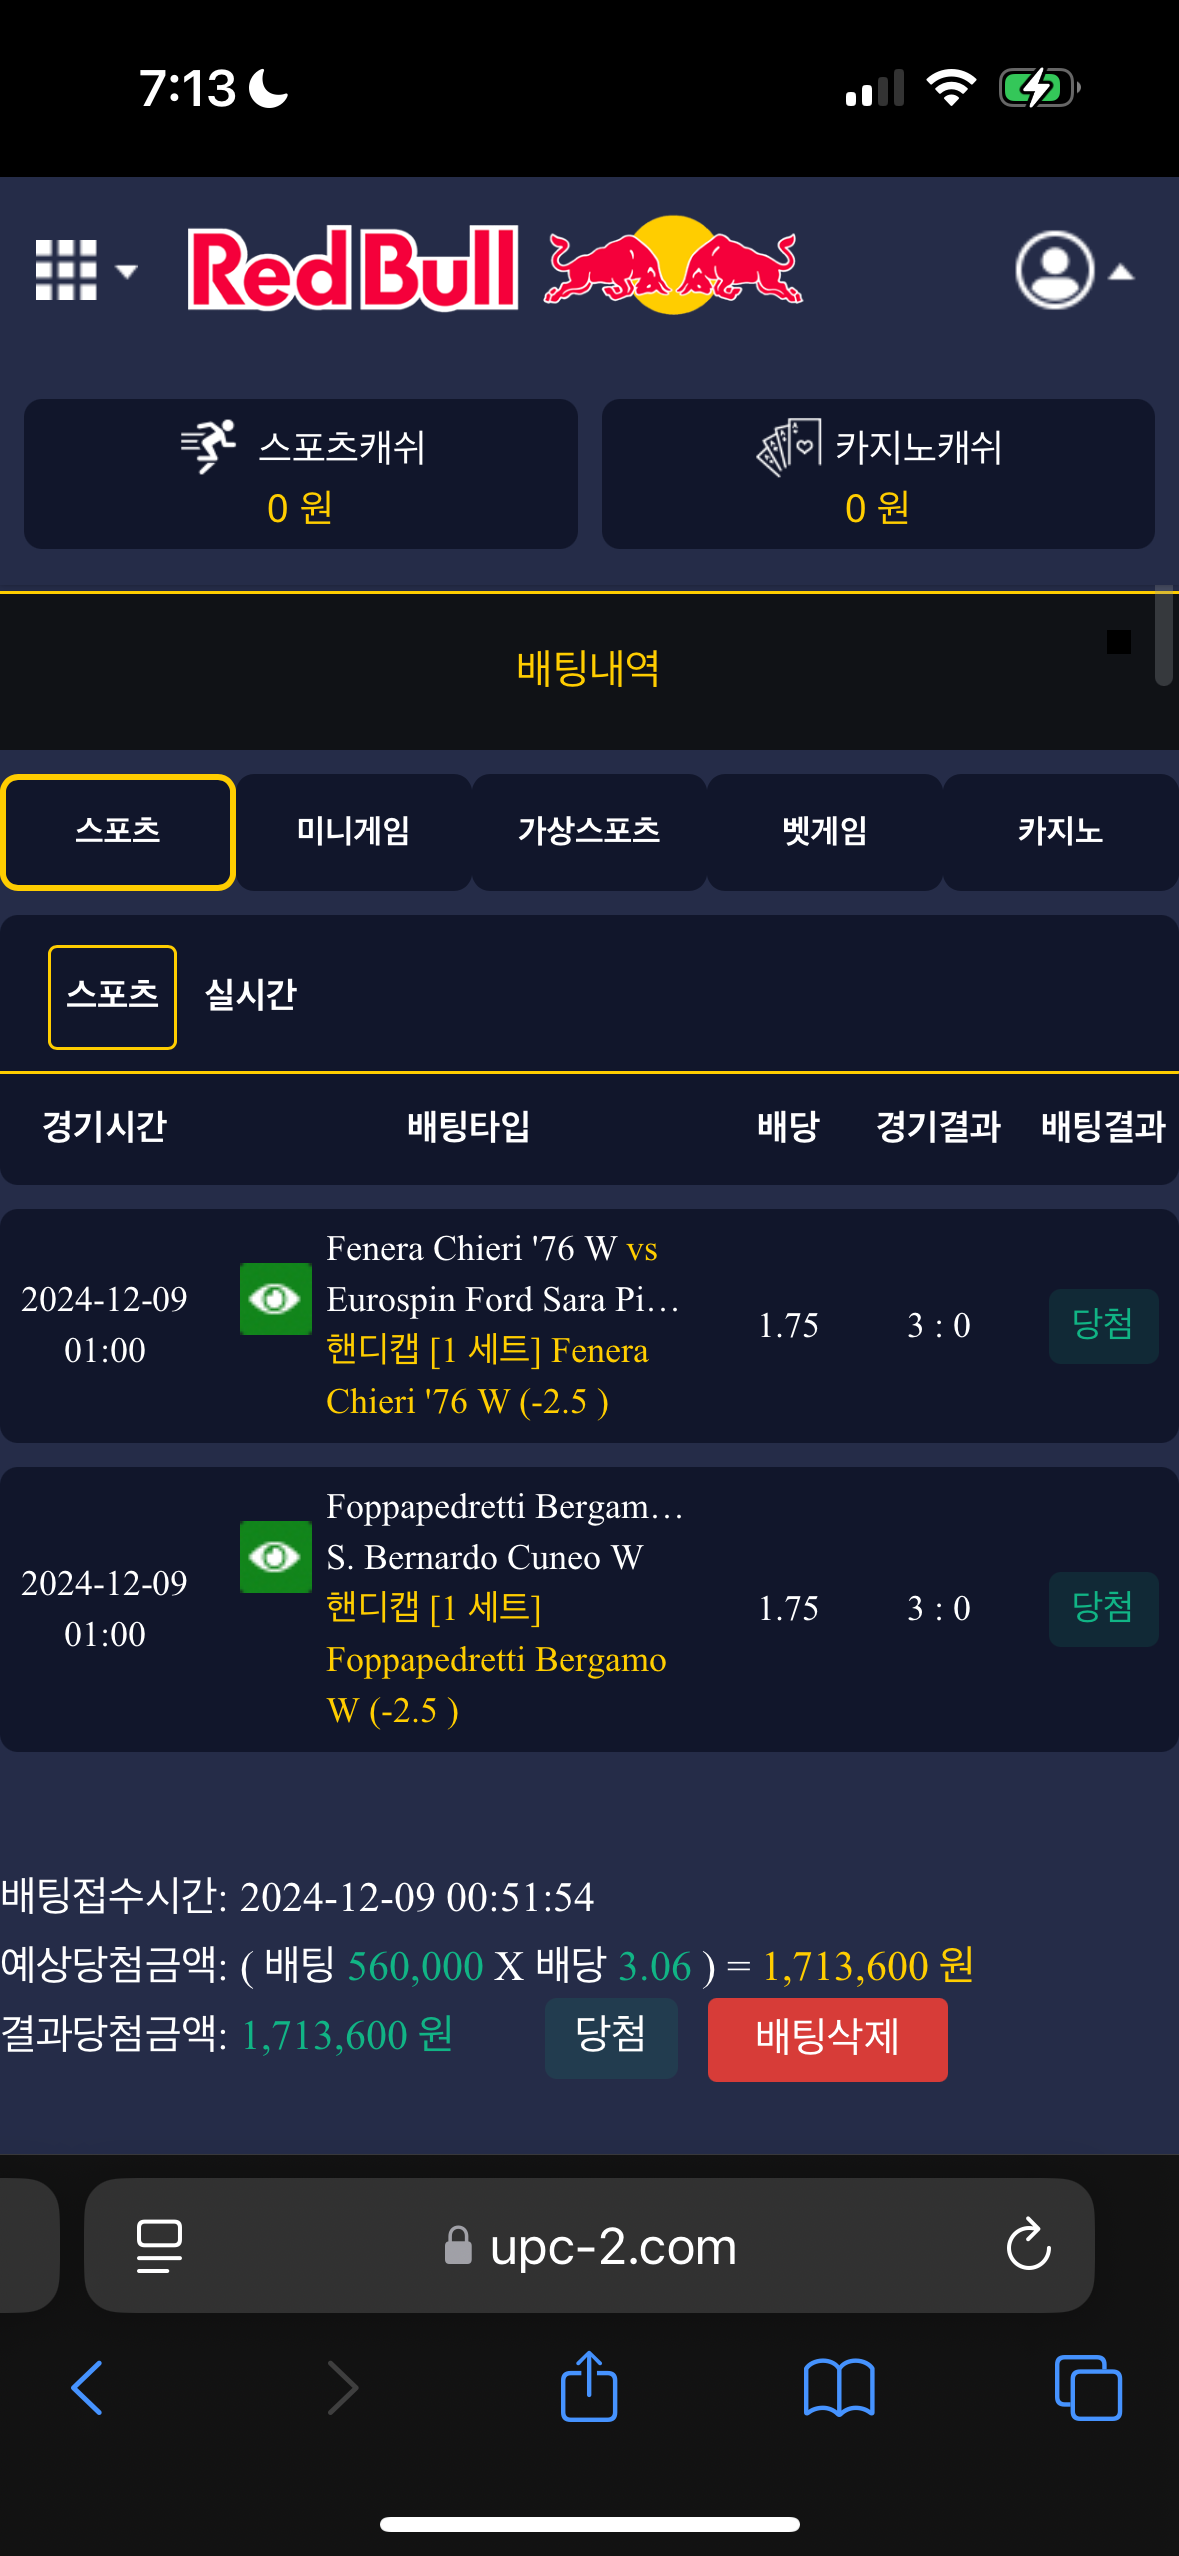The width and height of the screenshot is (1179, 2556).
Task: Tap Safari's page settings icon
Action: (x=159, y=2246)
